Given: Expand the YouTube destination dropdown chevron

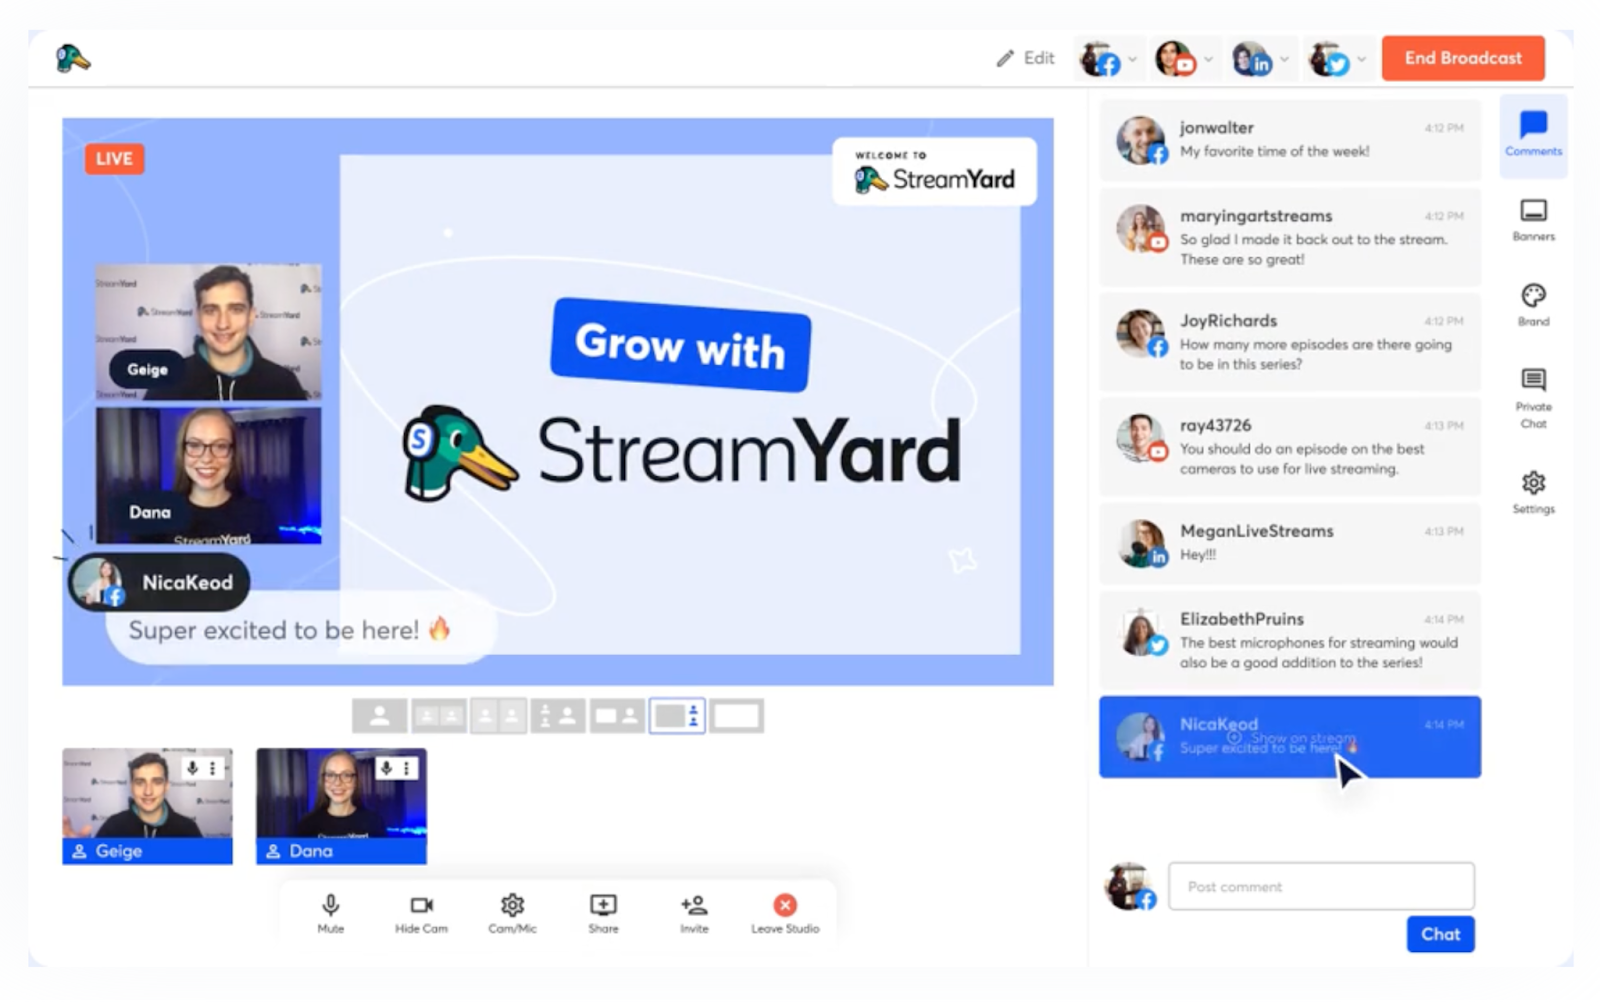Looking at the screenshot, I should coord(1209,59).
